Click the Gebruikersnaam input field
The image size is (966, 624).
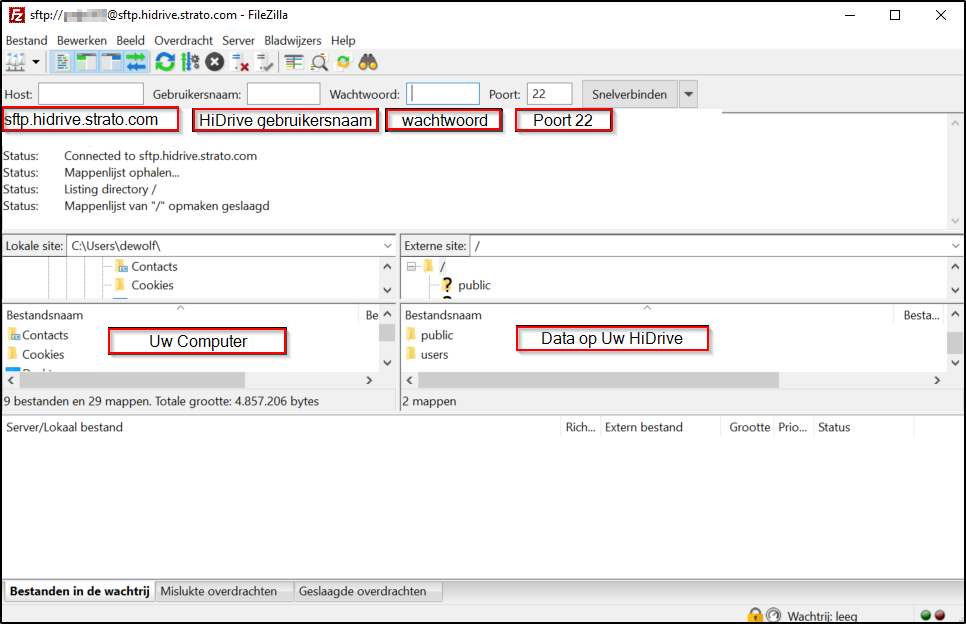283,94
